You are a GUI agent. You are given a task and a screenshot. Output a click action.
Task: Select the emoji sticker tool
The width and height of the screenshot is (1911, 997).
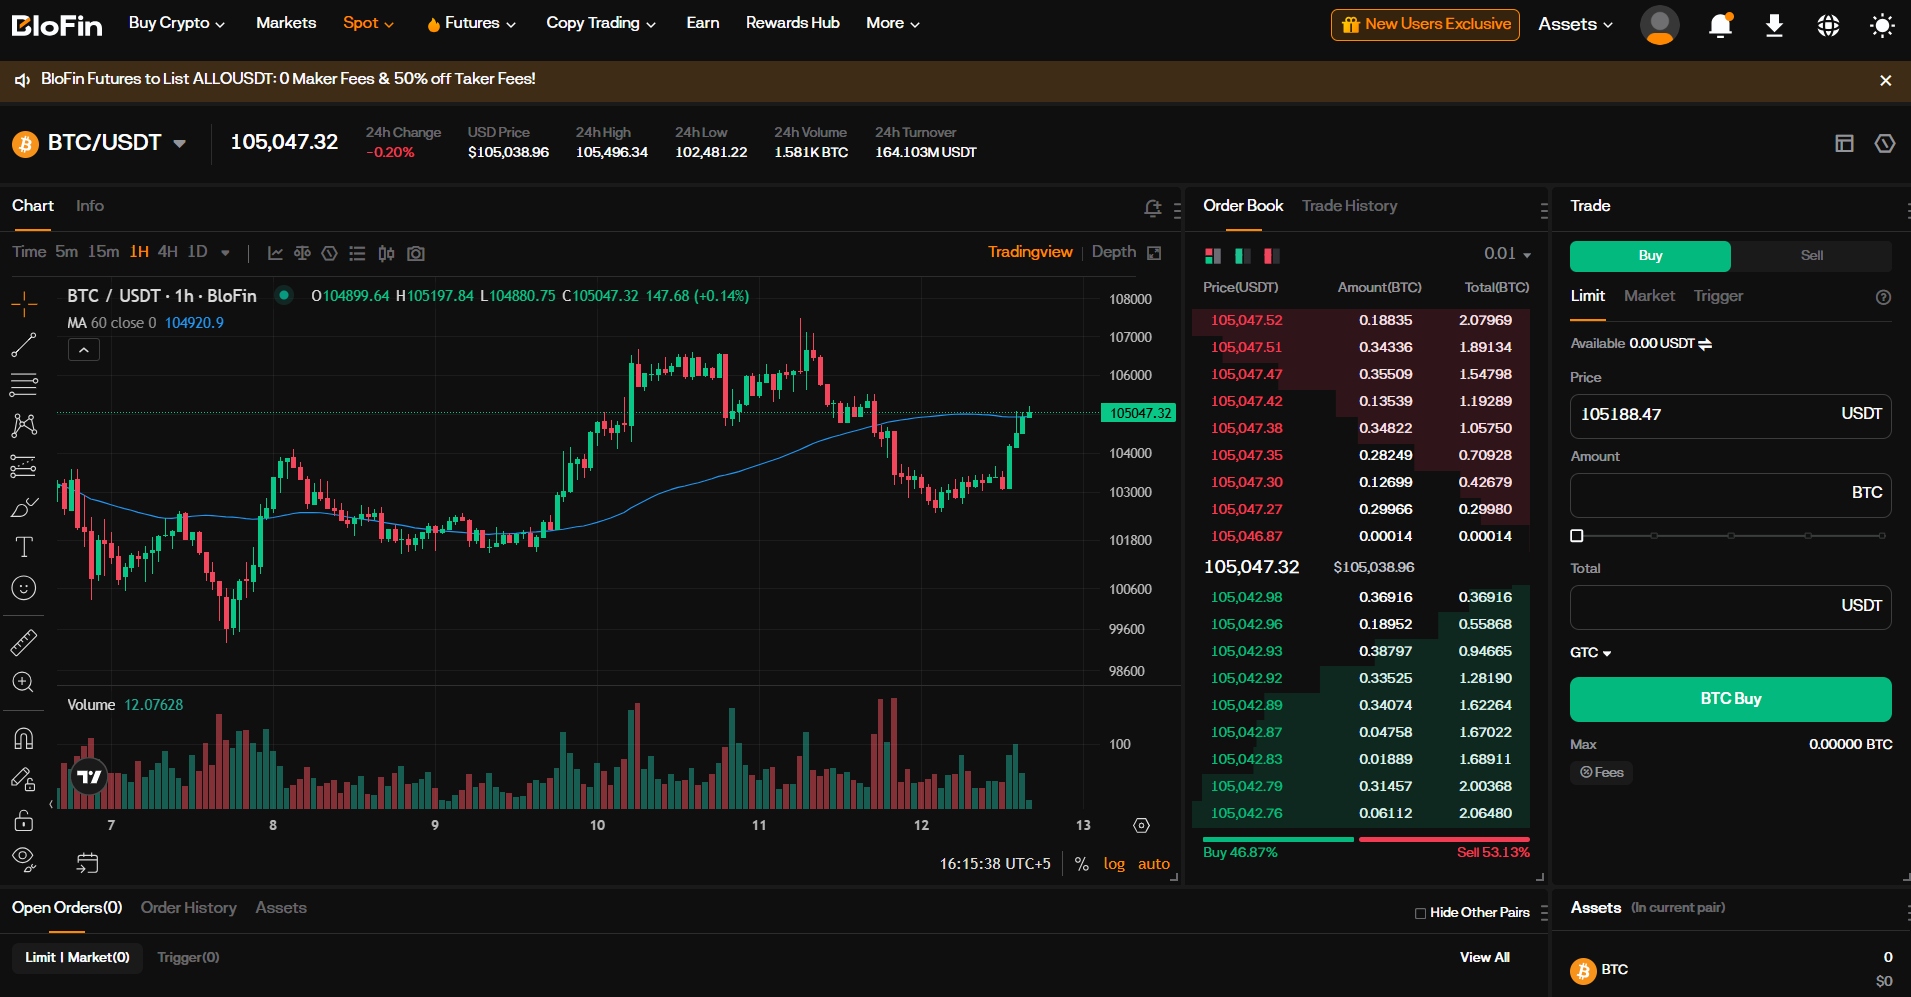pos(23,588)
